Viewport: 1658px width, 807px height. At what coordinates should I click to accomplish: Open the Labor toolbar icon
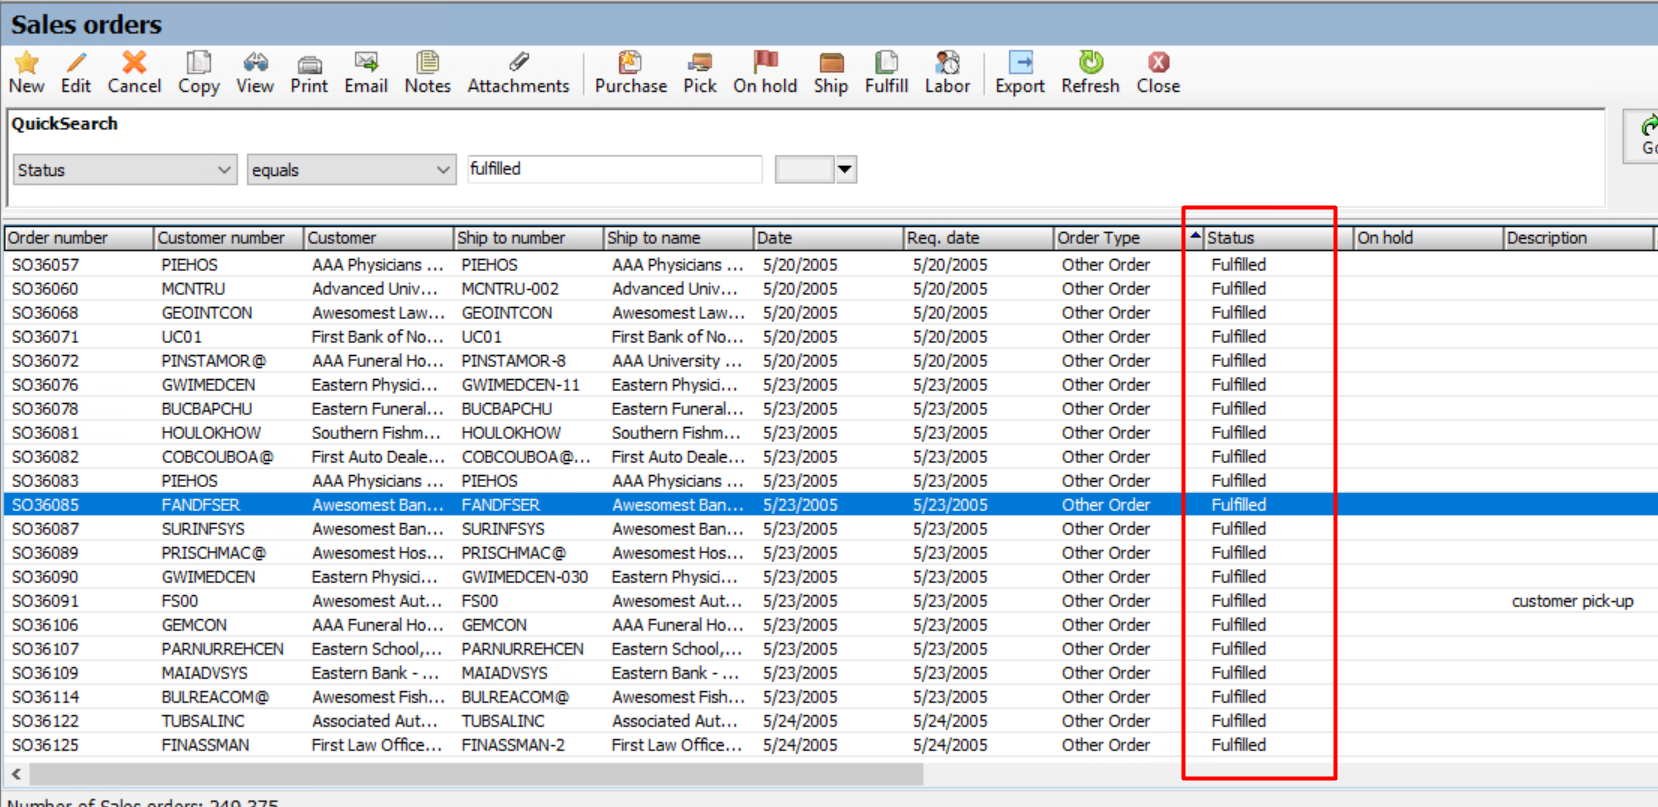(947, 63)
